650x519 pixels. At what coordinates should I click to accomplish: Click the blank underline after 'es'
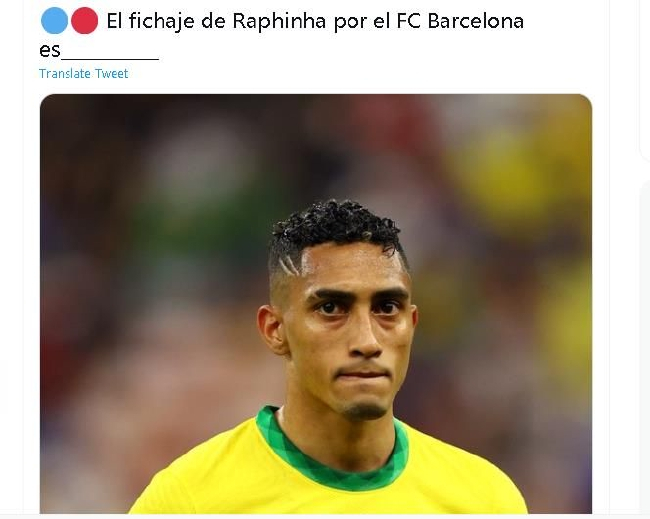(x=110, y=59)
